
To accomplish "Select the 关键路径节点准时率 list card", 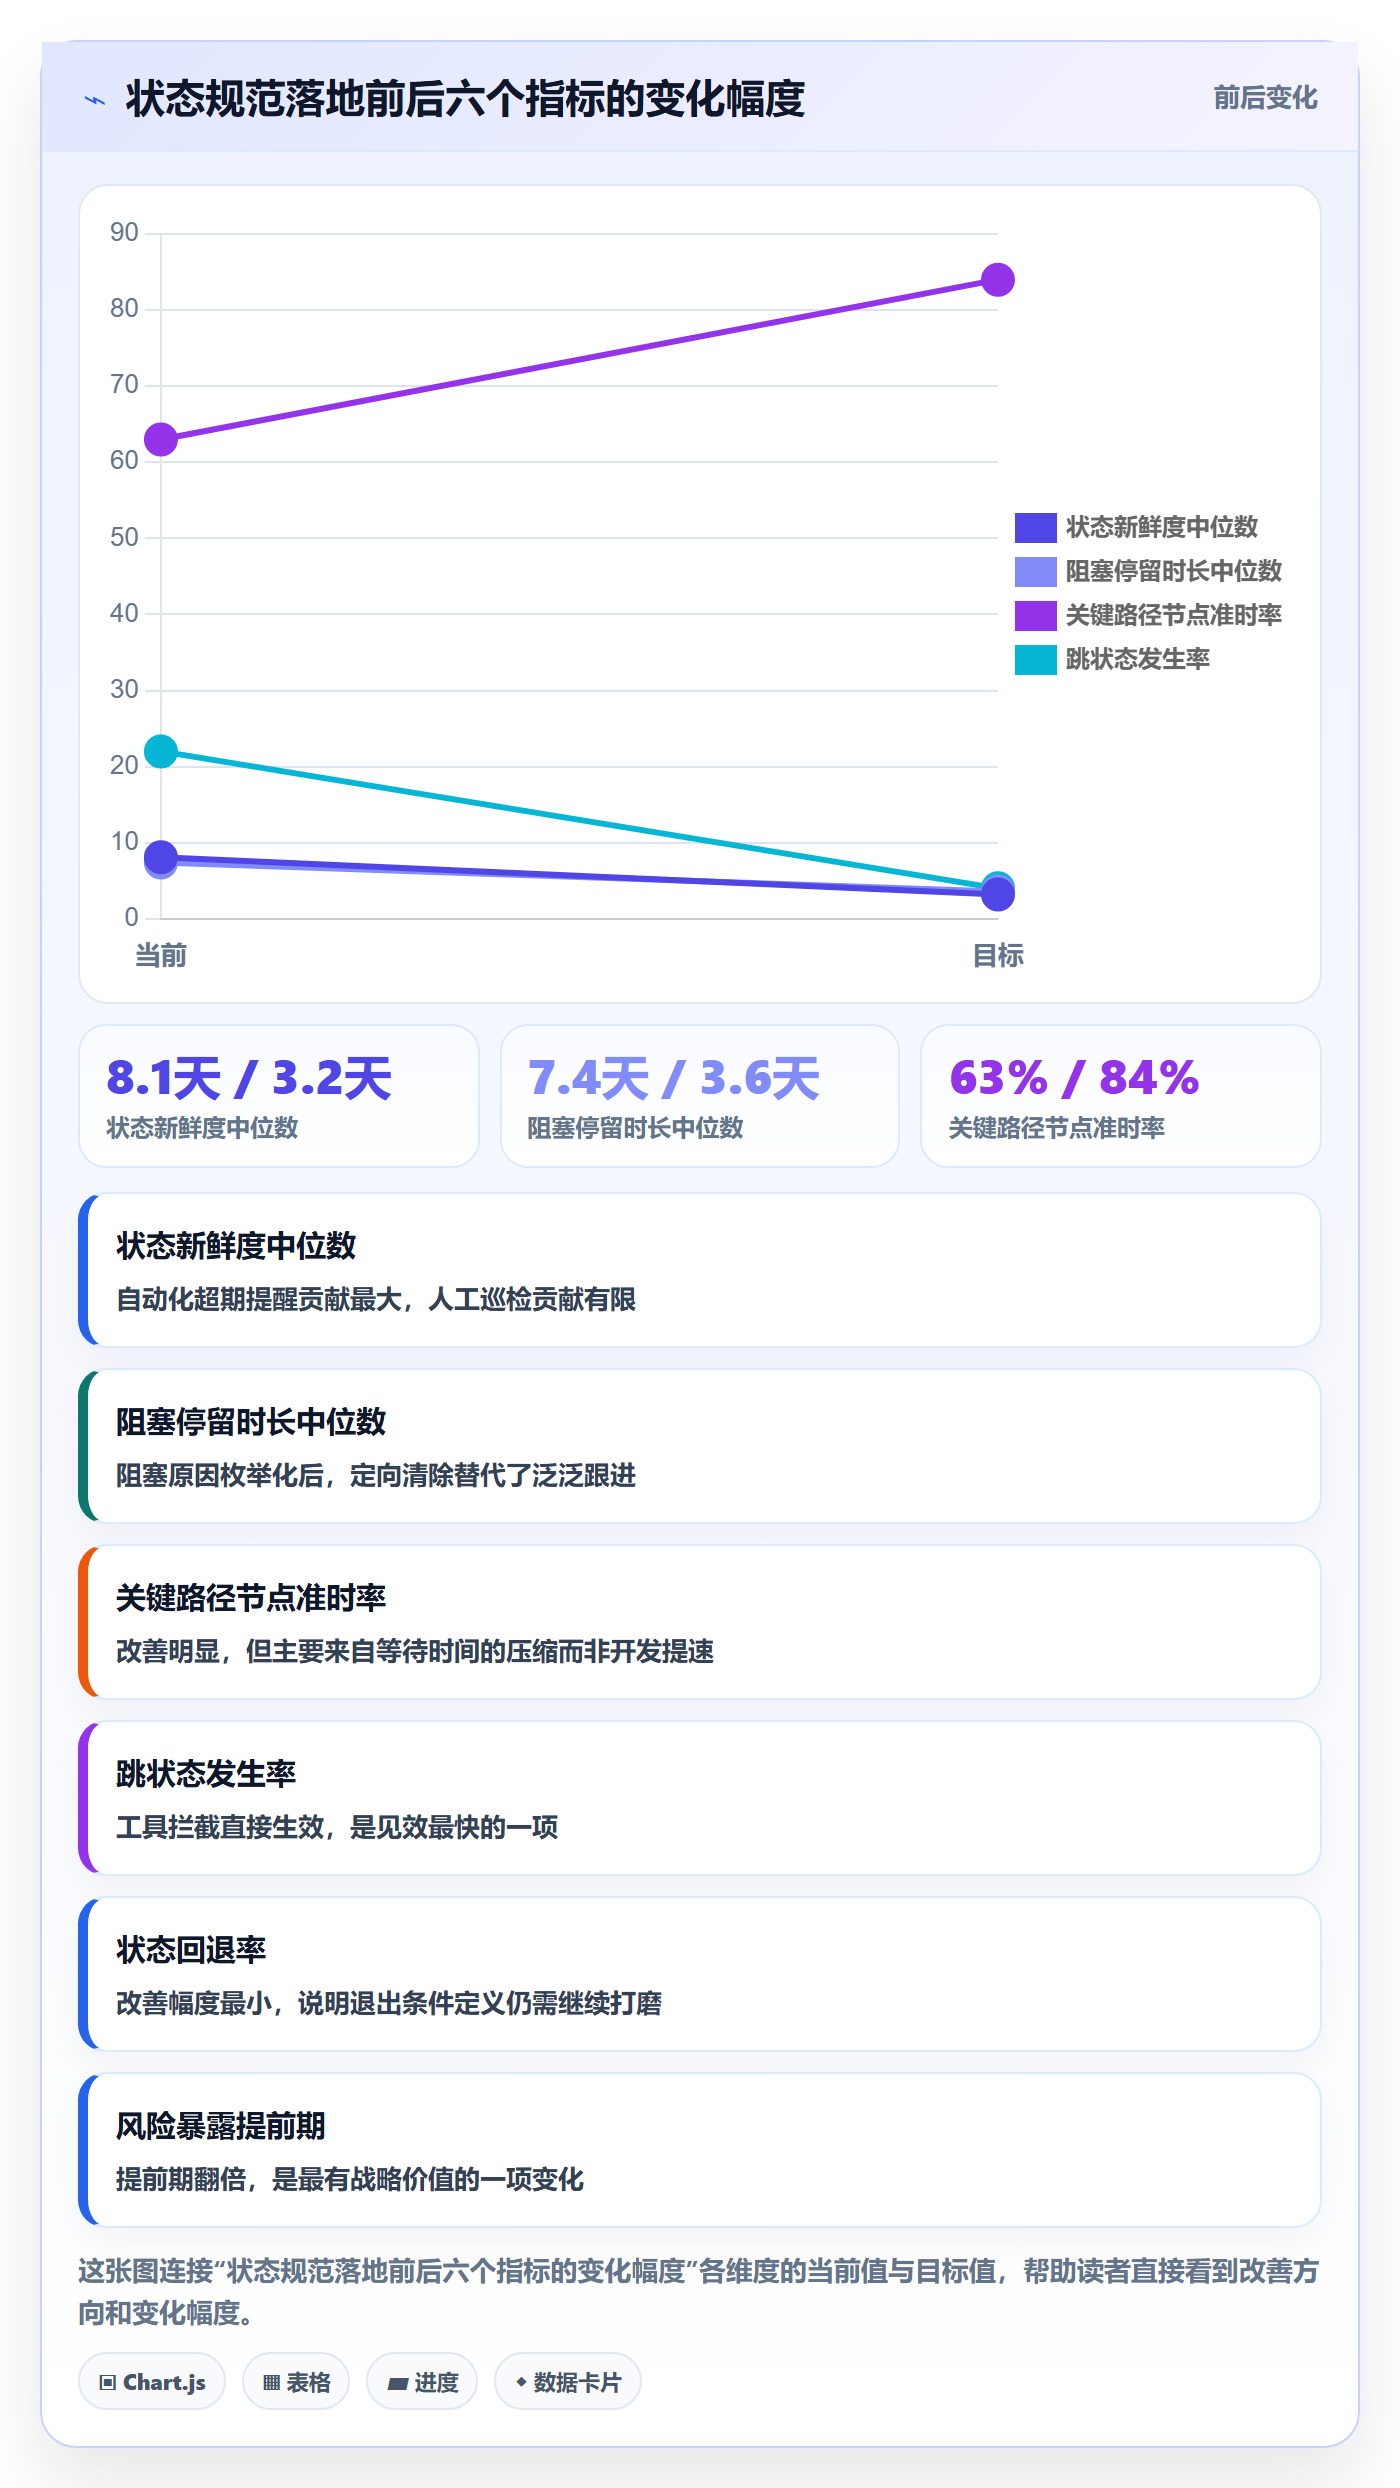I will (x=700, y=1622).
